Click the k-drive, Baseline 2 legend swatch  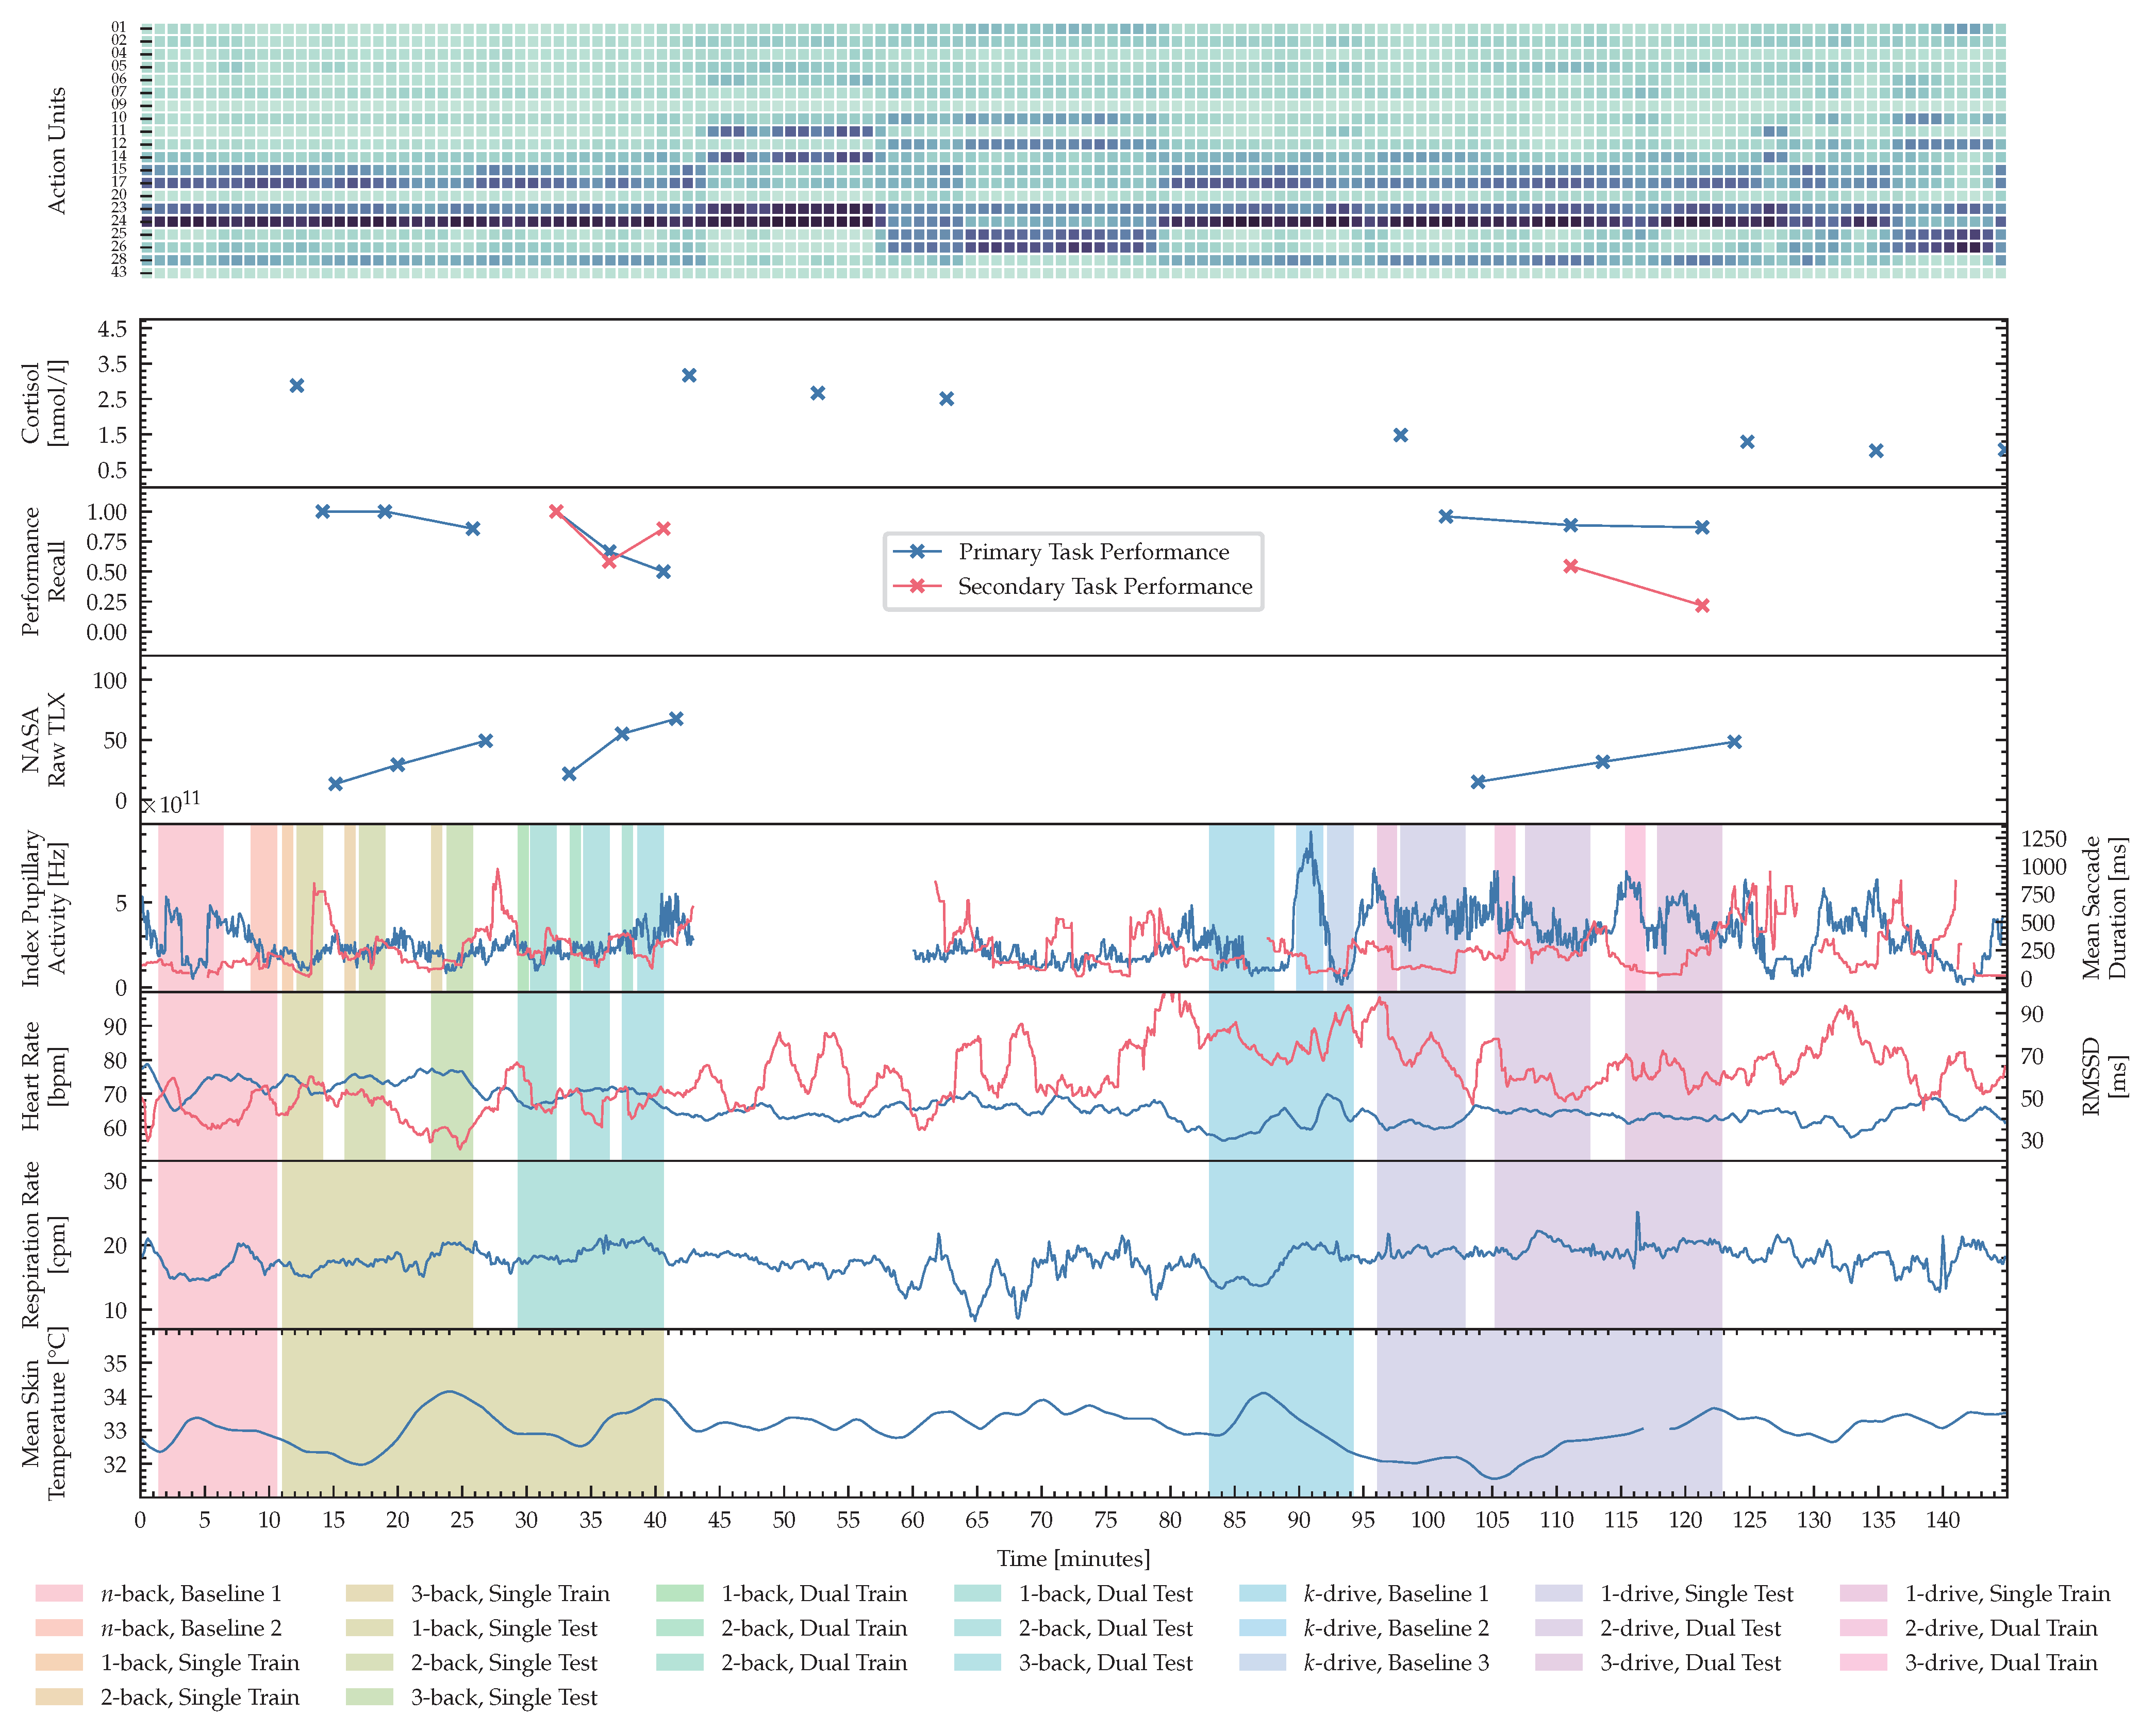click(x=1262, y=1628)
